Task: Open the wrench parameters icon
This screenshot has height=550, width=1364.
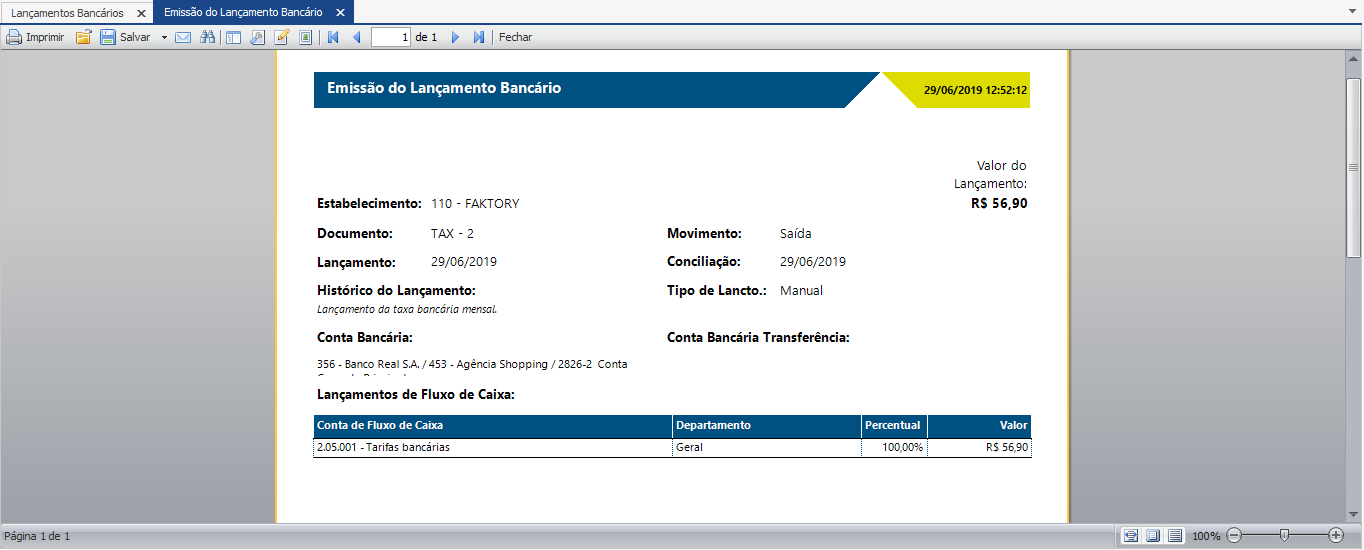Action: coord(257,37)
